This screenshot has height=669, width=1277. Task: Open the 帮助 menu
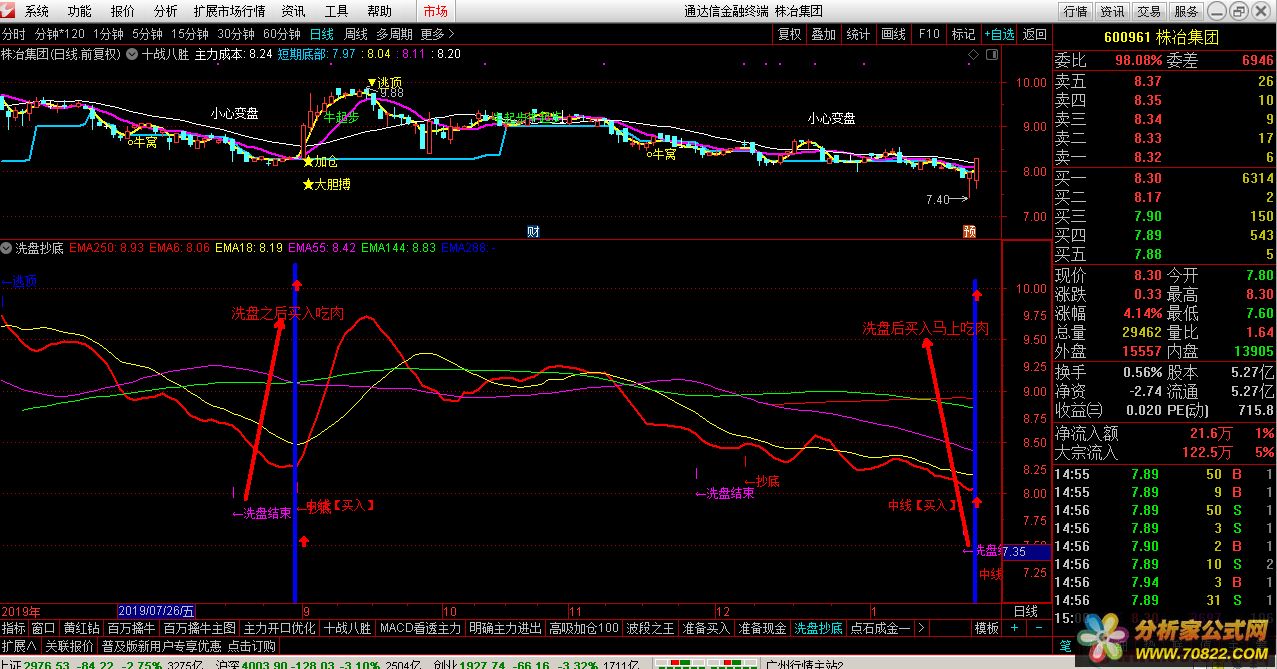coord(379,12)
